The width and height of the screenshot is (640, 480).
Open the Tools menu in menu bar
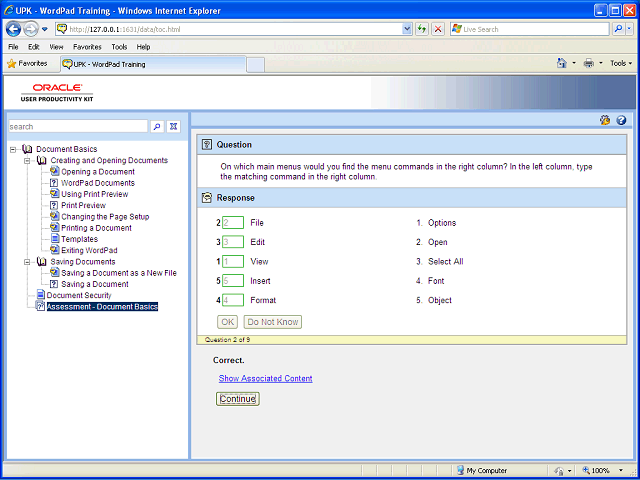119,47
